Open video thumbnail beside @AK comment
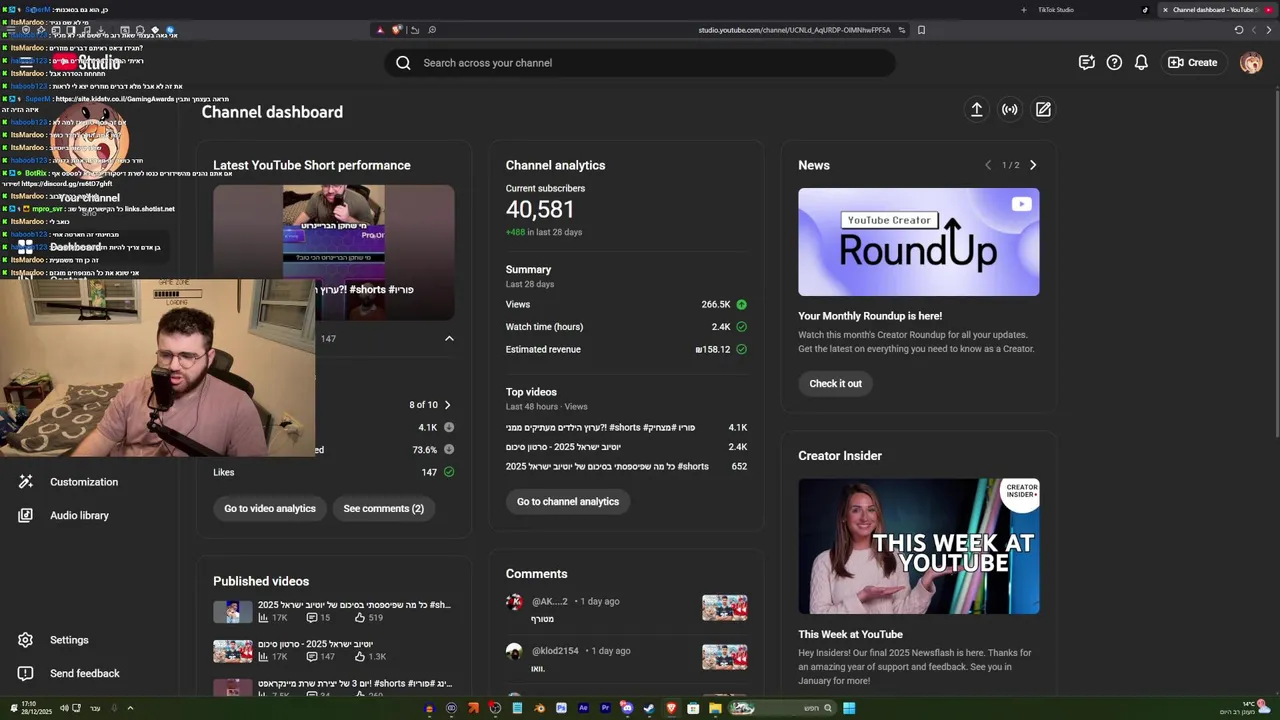 [x=725, y=608]
